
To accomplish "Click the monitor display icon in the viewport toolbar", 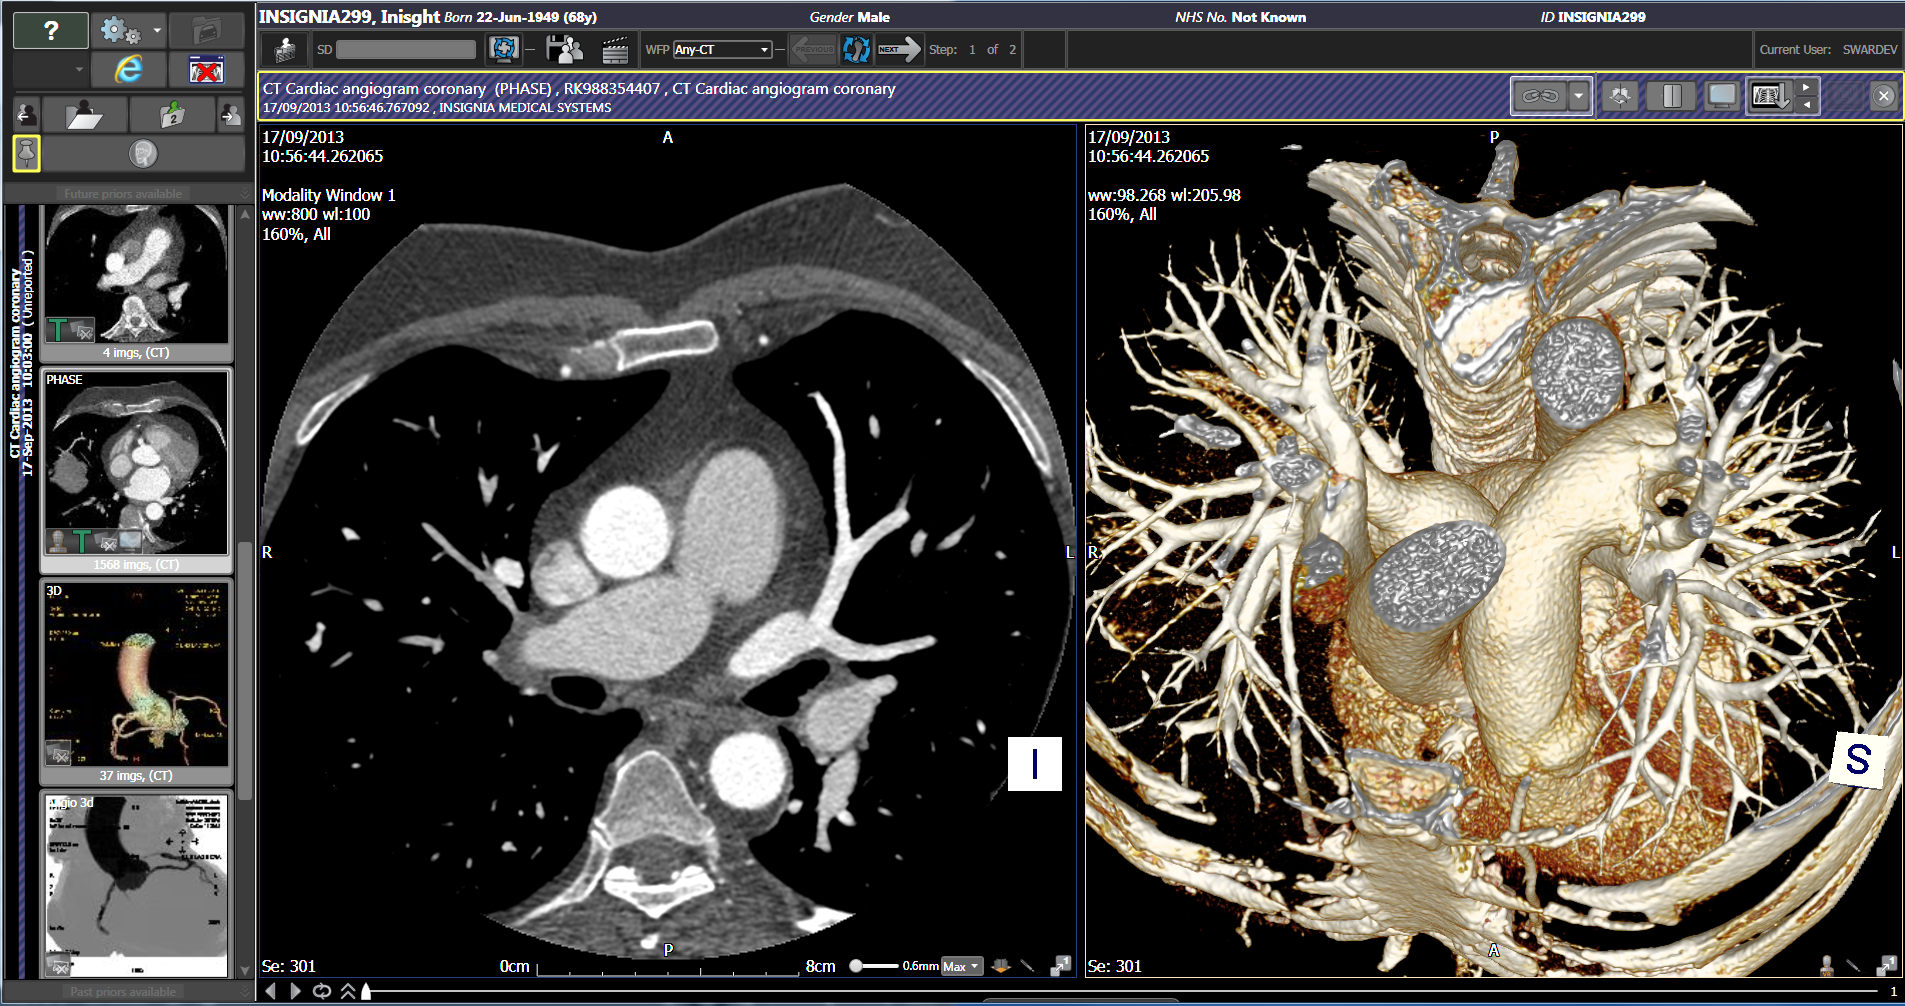I will (x=1722, y=95).
